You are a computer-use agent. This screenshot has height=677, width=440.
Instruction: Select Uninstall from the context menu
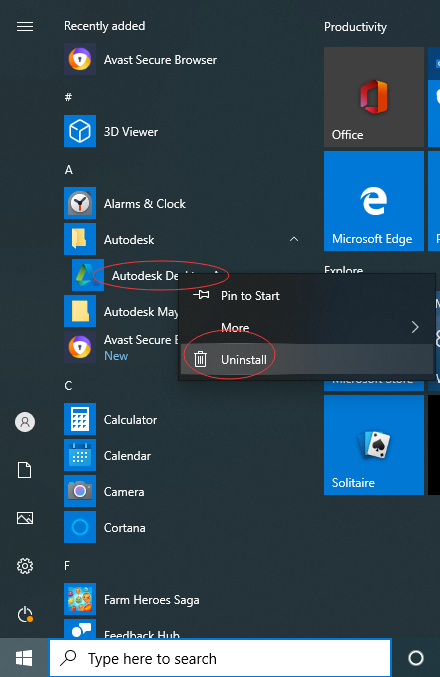(x=307, y=359)
